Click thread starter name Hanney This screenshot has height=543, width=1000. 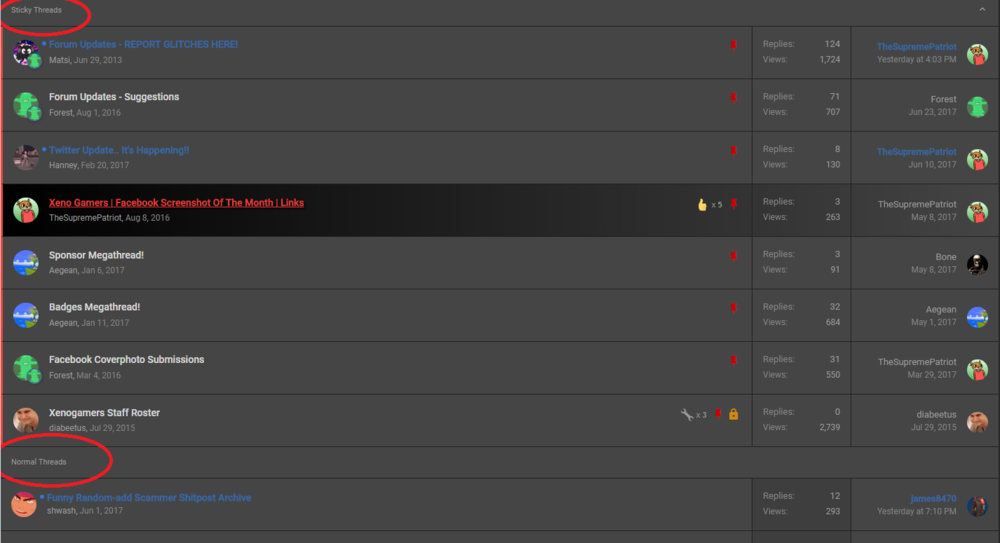[x=63, y=165]
